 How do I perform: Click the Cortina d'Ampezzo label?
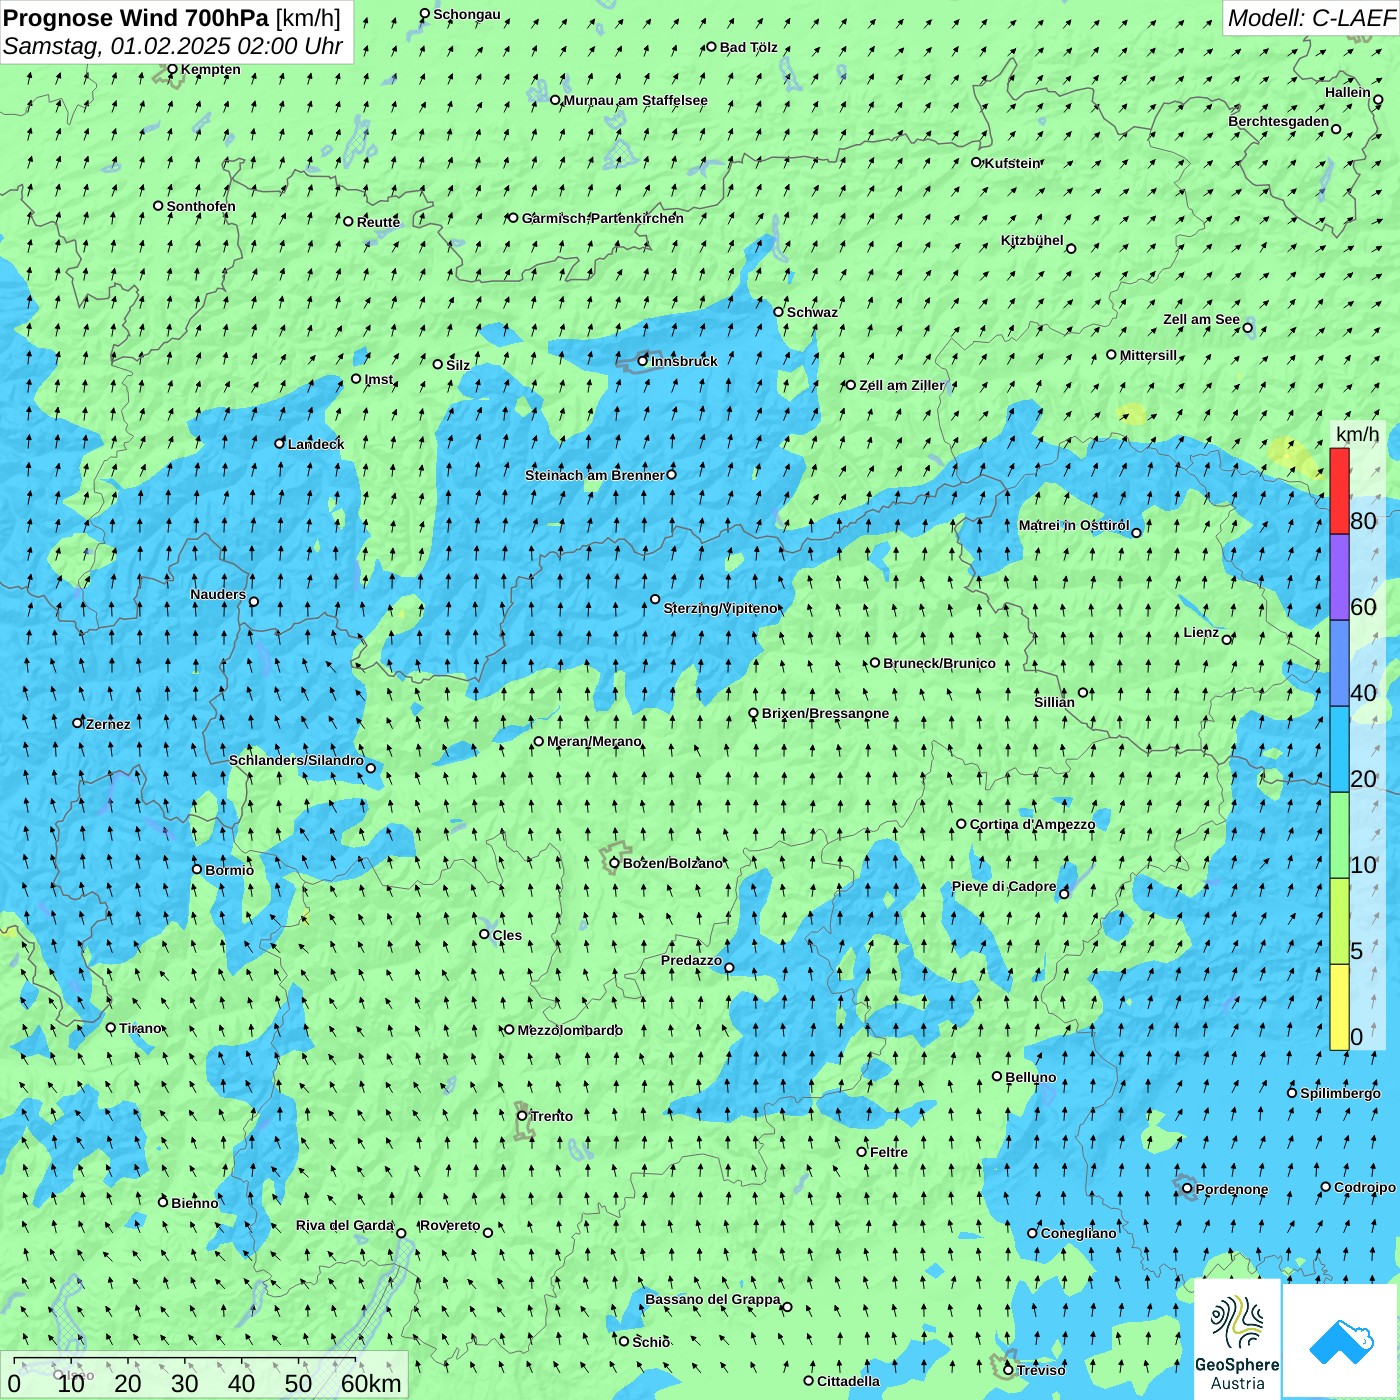(1032, 824)
